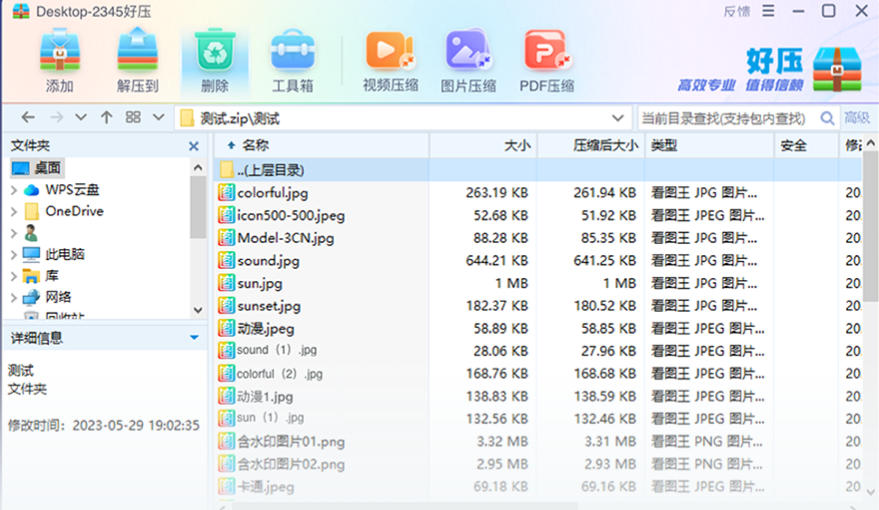
Task: Expand the WPS云盘 tree node
Action: (x=14, y=191)
